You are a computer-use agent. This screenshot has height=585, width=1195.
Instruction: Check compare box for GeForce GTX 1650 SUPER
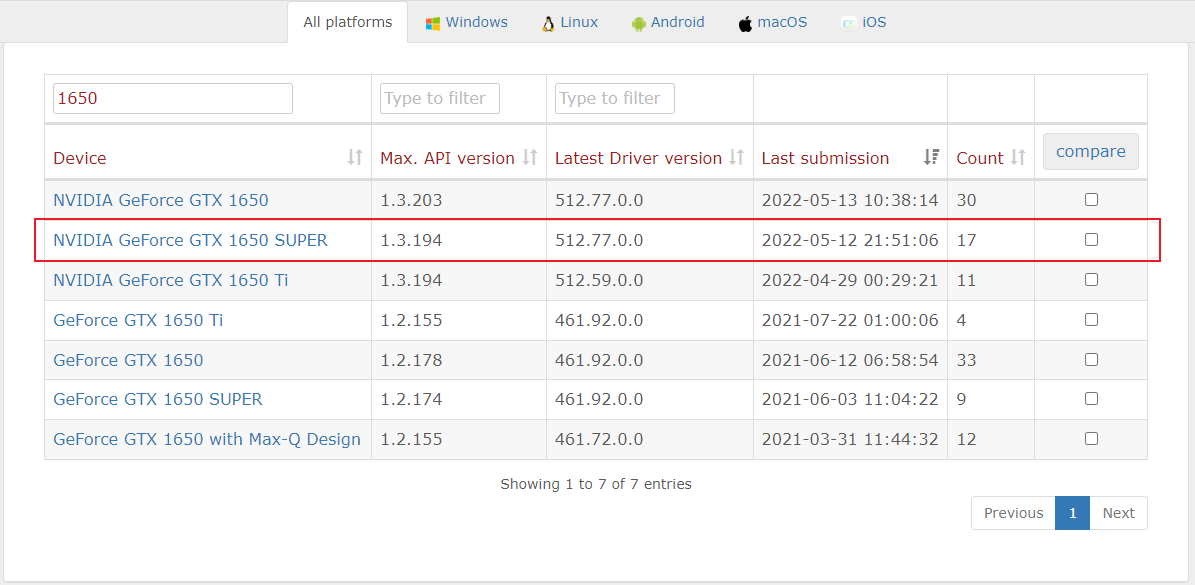(1091, 398)
